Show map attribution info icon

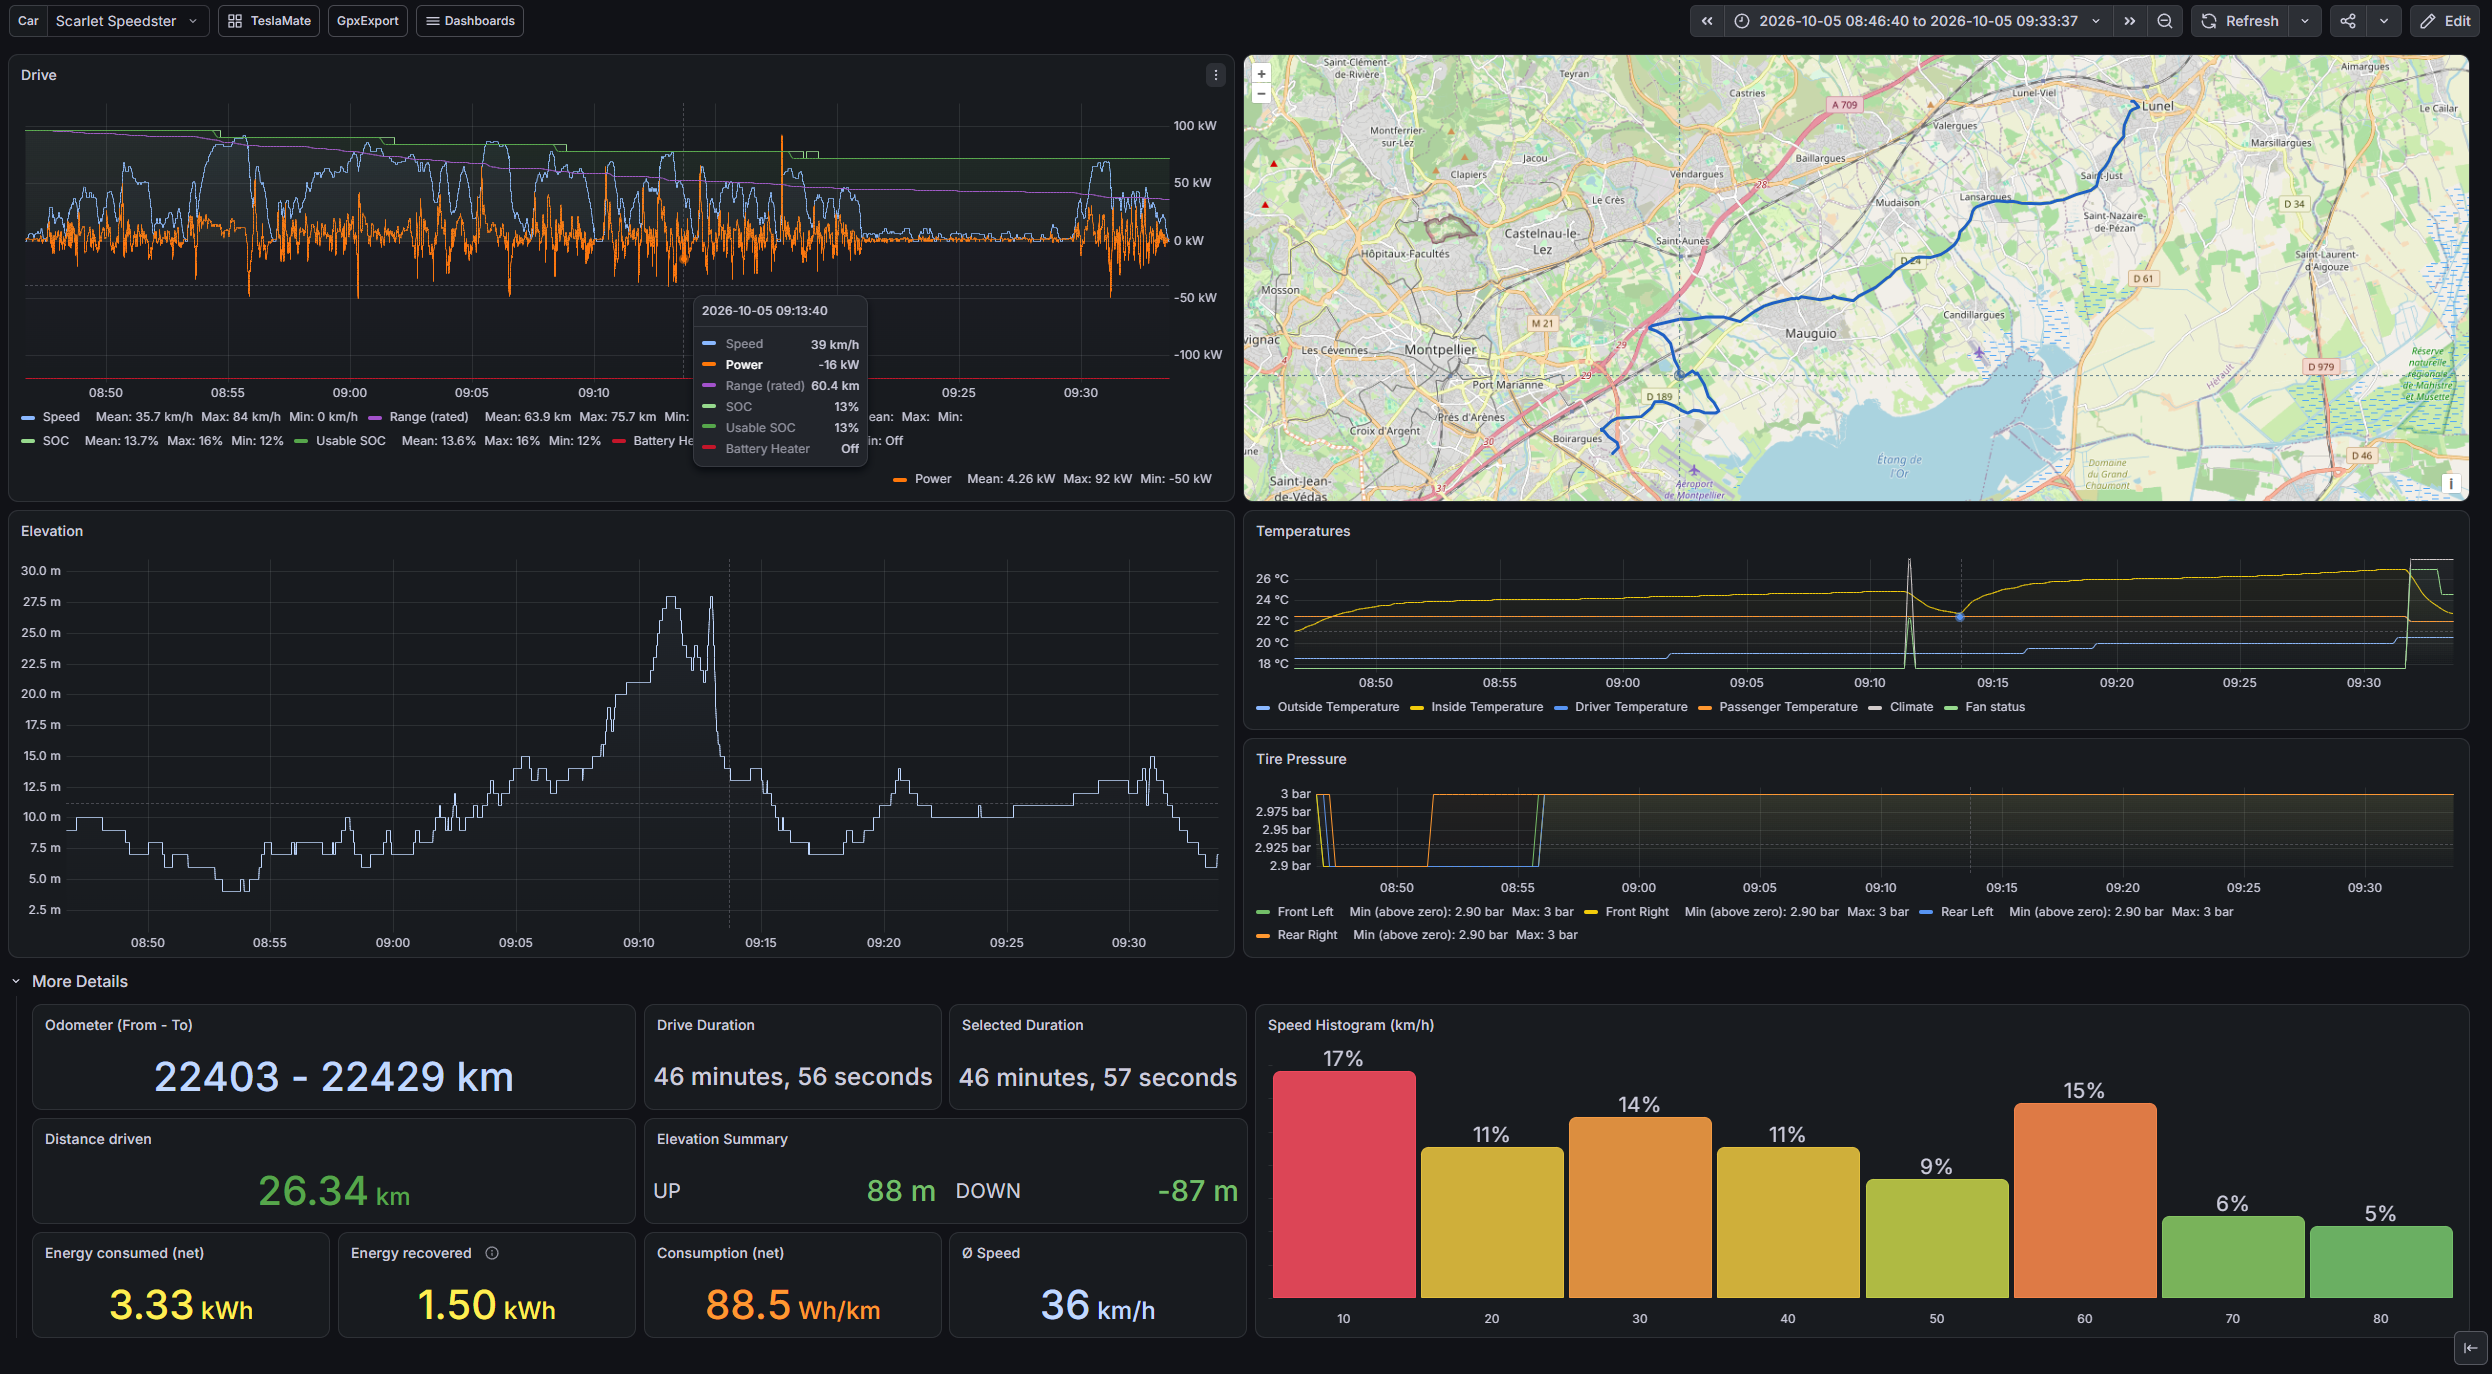point(2451,484)
